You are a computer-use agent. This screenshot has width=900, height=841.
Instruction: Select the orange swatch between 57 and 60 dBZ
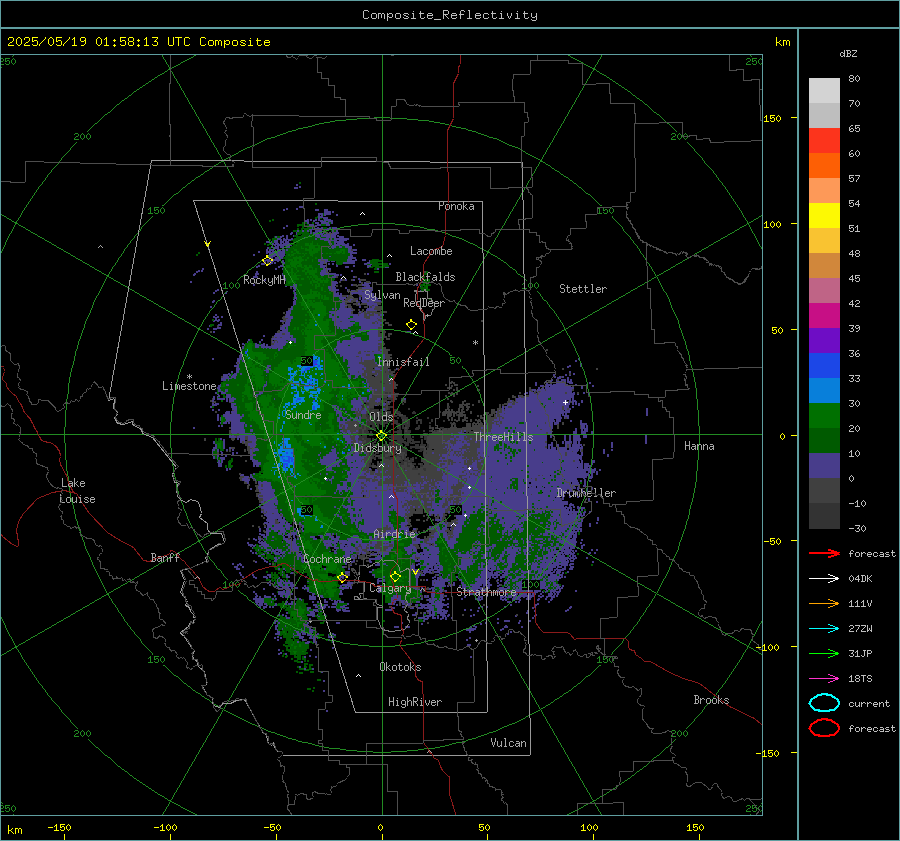[x=824, y=165]
